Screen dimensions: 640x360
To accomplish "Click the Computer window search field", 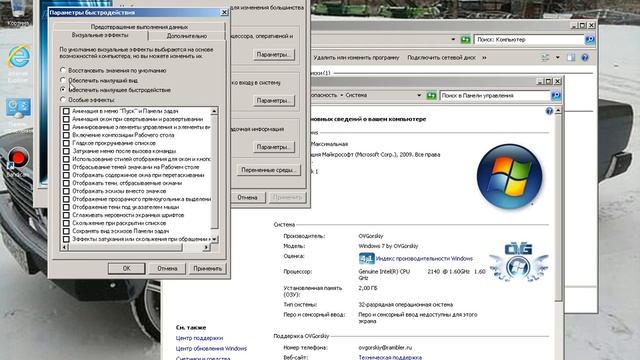I will click(x=529, y=40).
